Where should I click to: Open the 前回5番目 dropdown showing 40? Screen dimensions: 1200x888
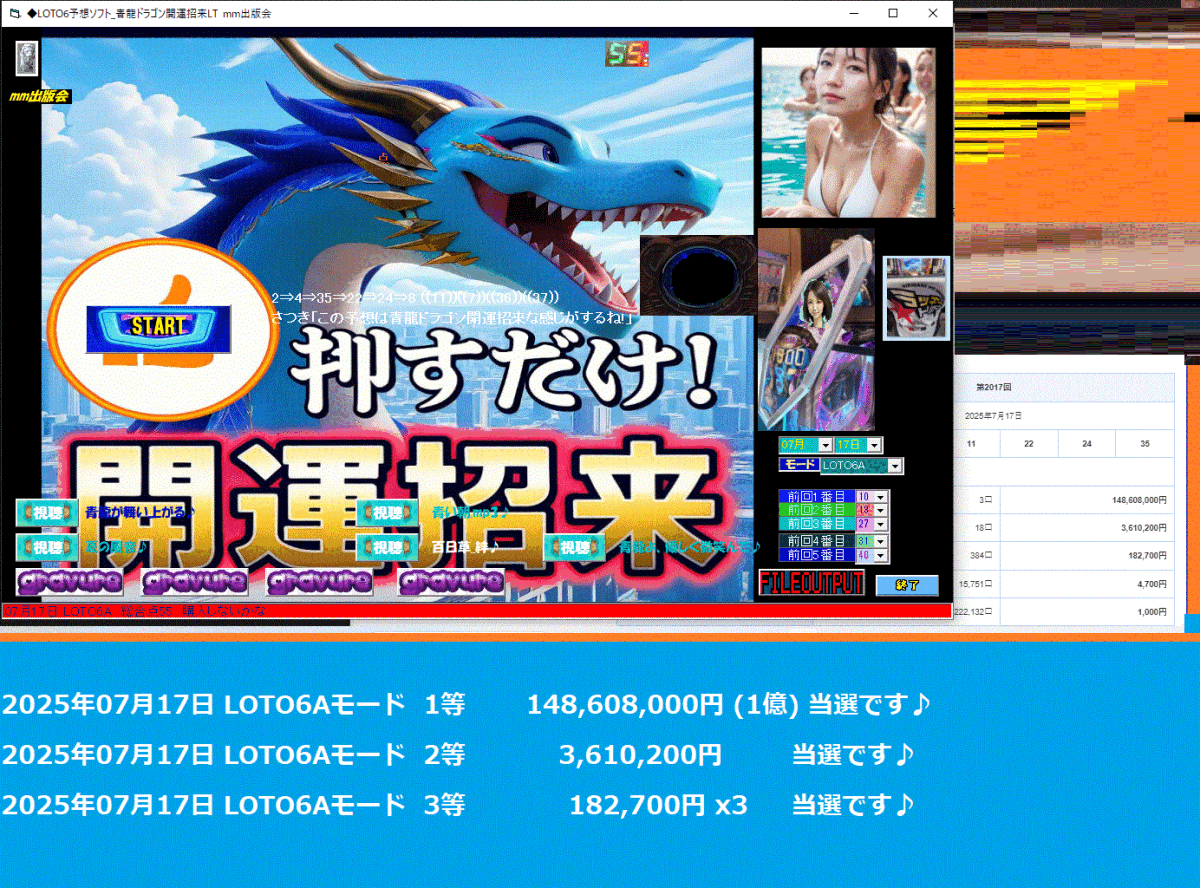881,555
